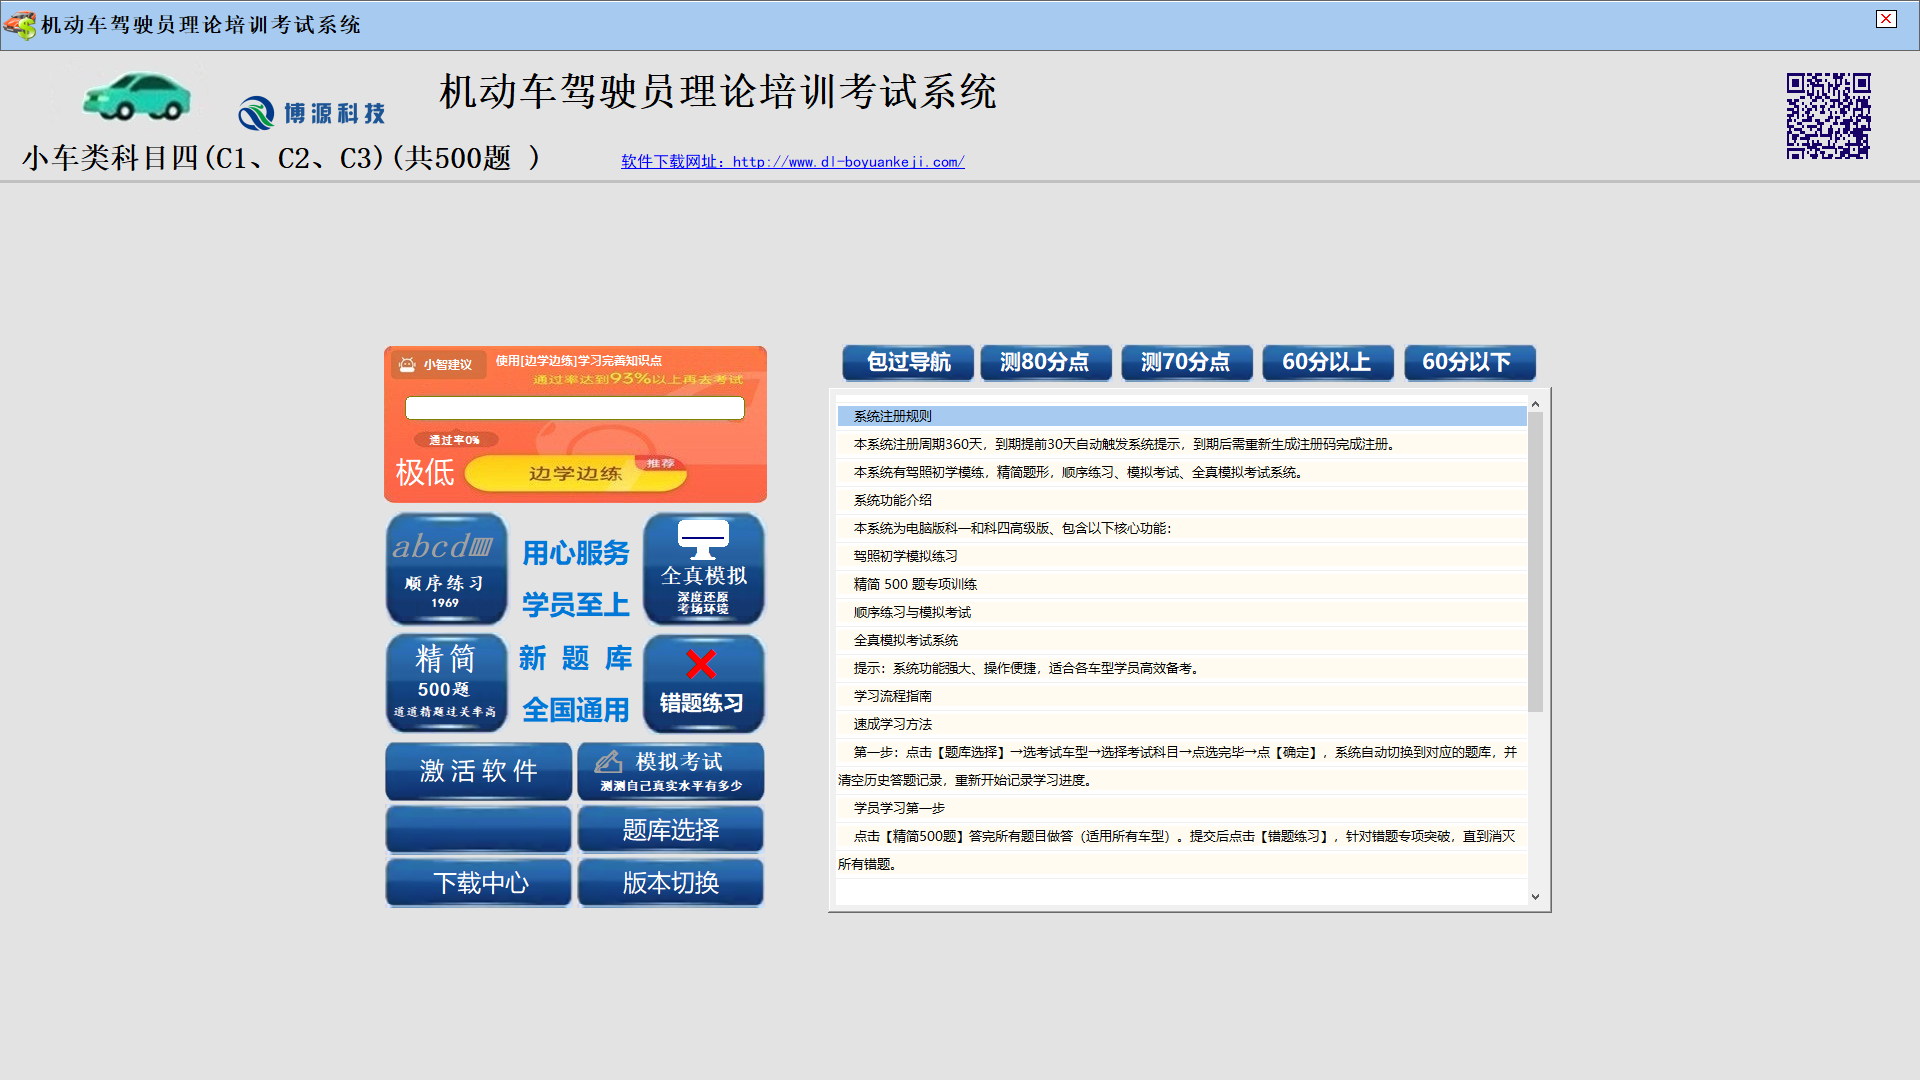1920x1080 pixels.
Task: Click 小车类科目四 subject heading
Action: [x=281, y=158]
